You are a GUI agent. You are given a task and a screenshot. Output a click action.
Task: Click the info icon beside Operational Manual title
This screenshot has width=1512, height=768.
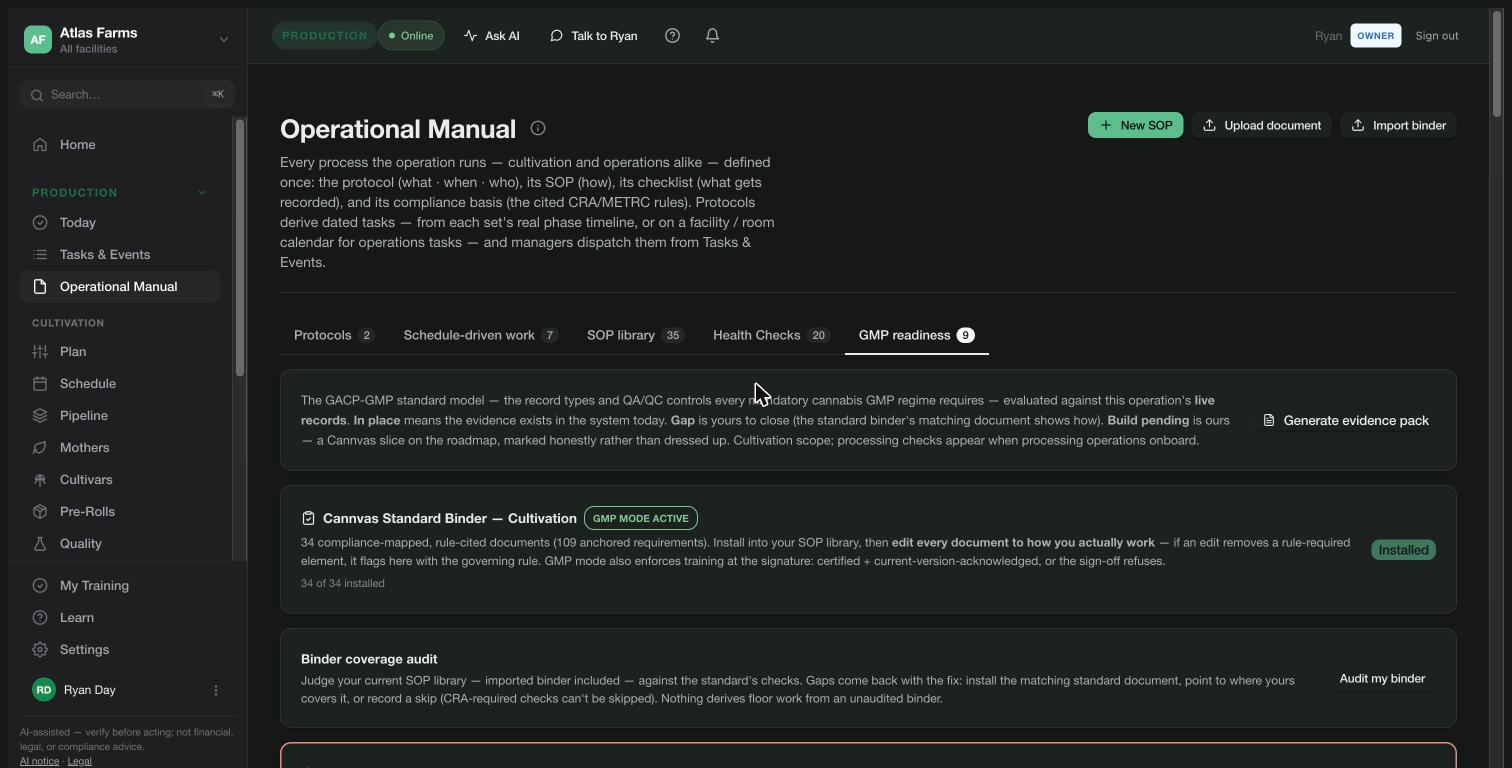coord(538,128)
